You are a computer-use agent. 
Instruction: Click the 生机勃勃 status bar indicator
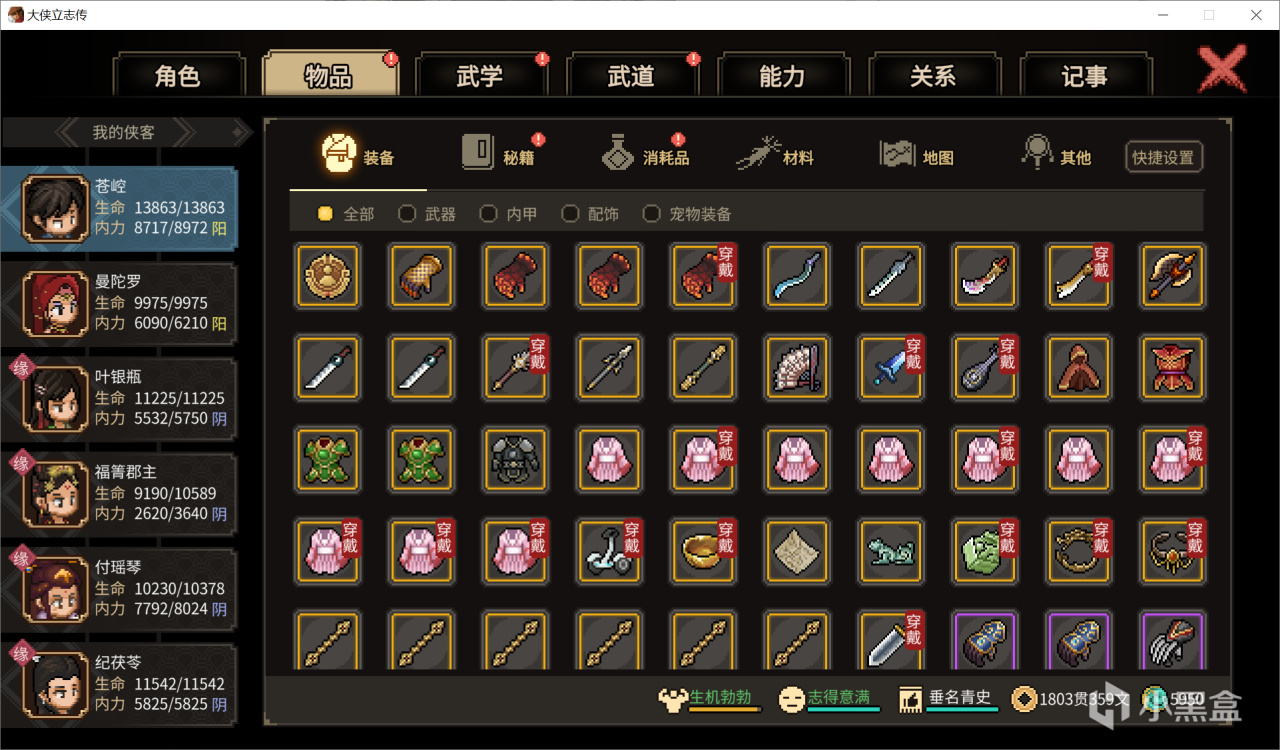pos(710,699)
